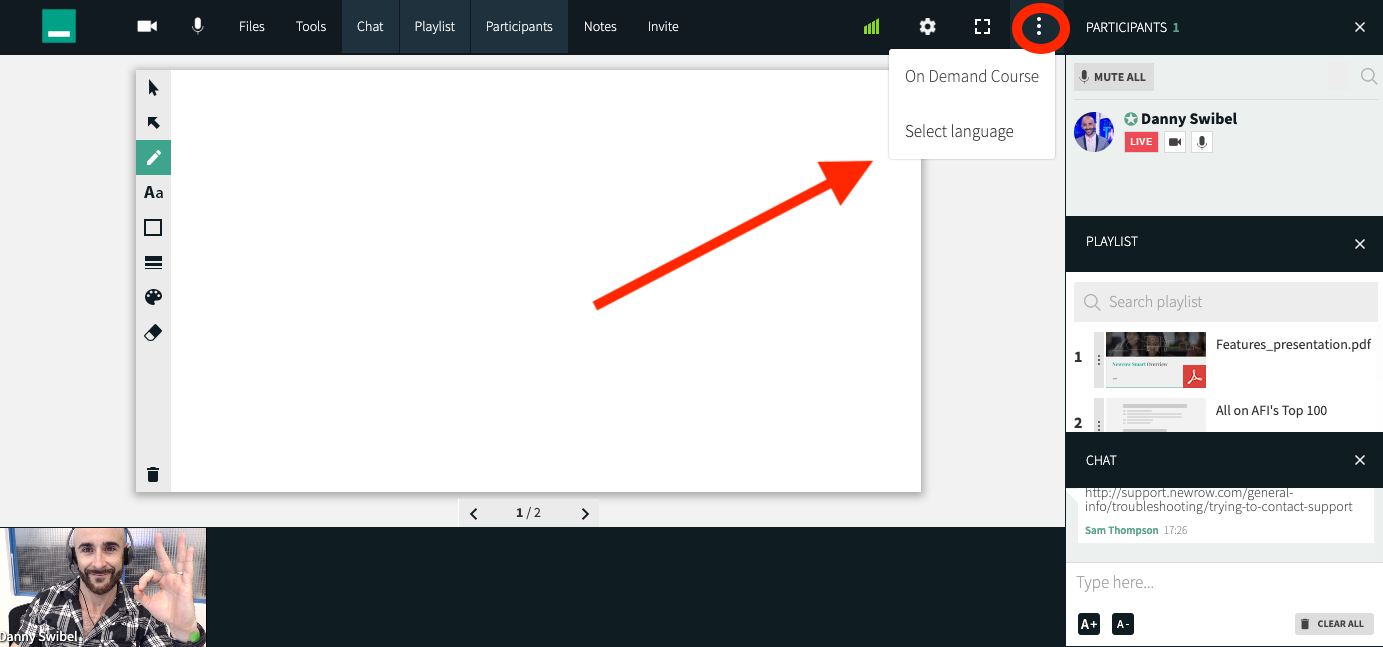Increase chat font size A+

(1089, 624)
